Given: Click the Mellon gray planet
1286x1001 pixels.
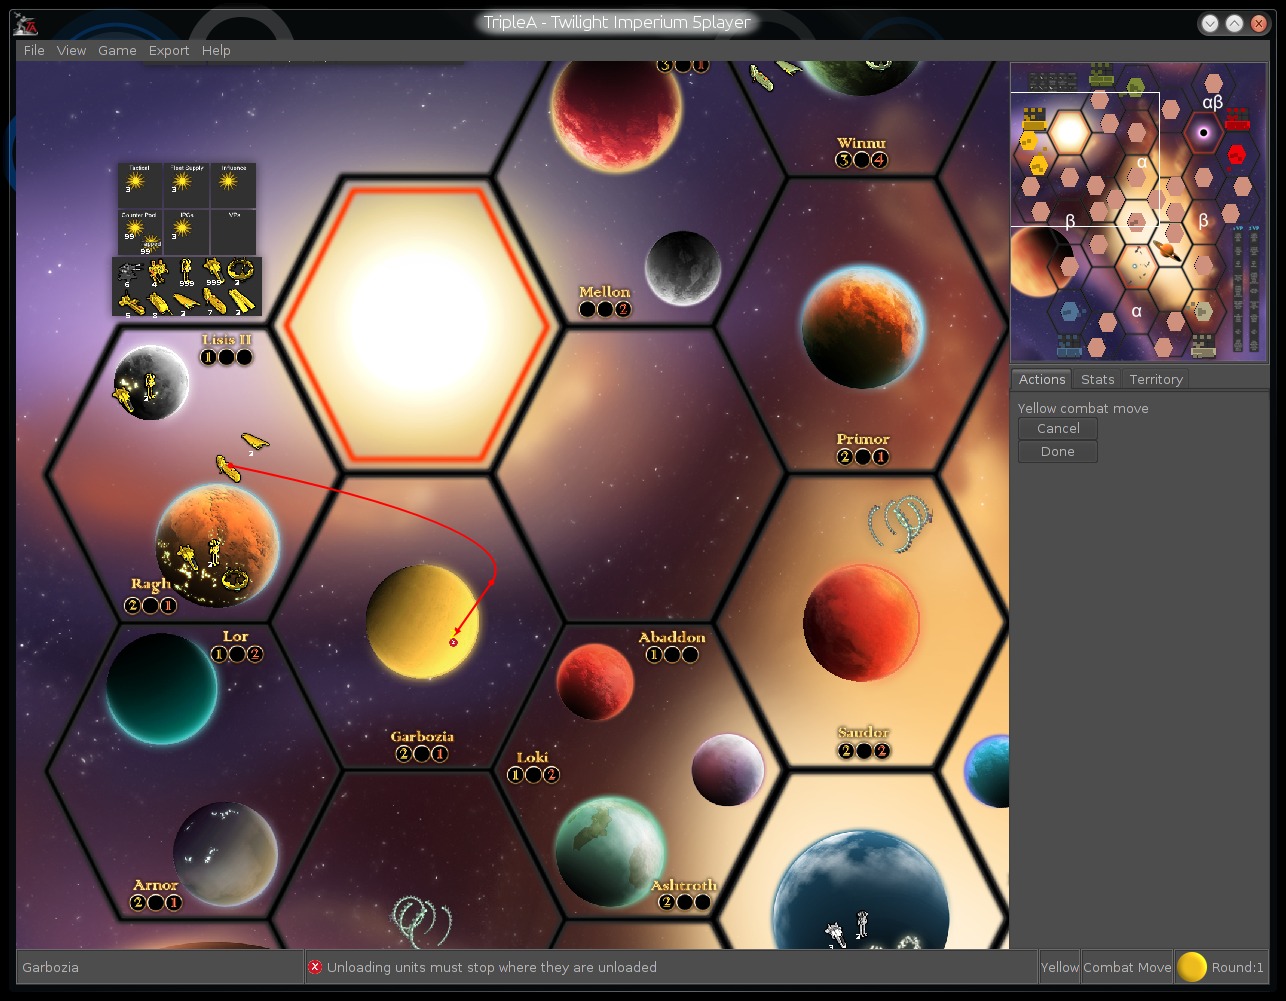Looking at the screenshot, I should coord(683,268).
